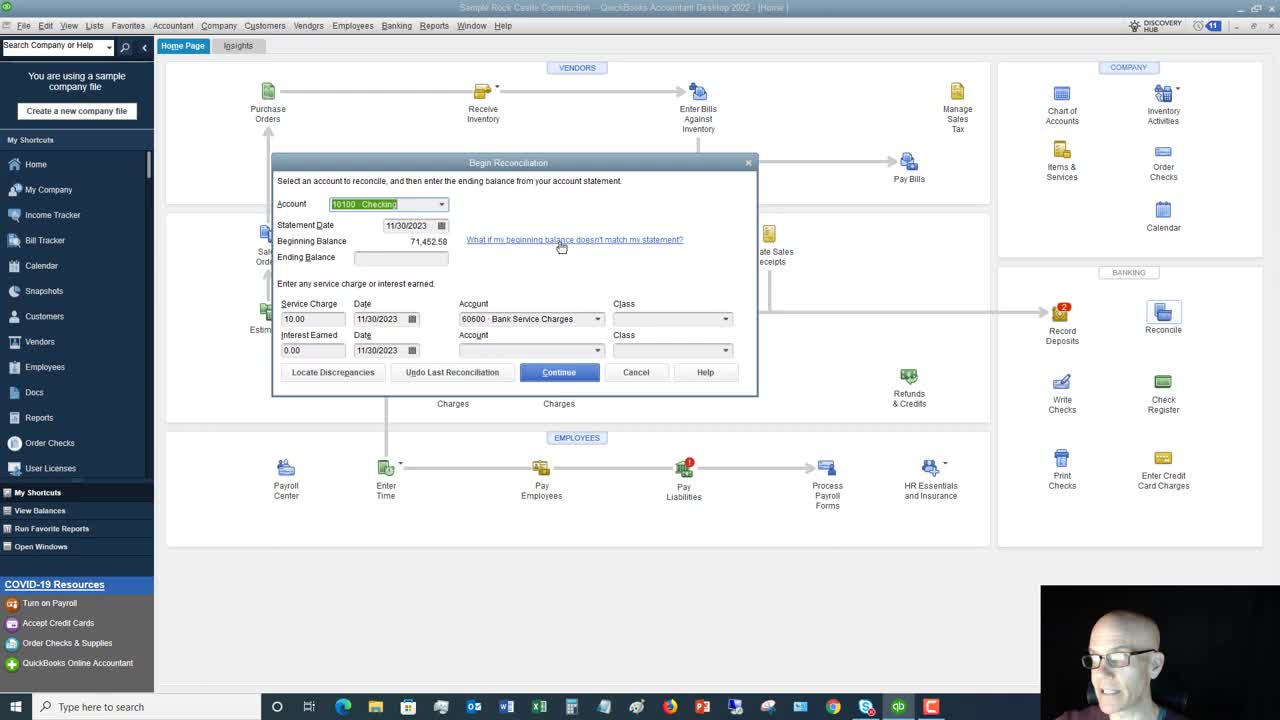Open beginning balance mismatch help link
Image resolution: width=1280 pixels, height=720 pixels.
[575, 240]
